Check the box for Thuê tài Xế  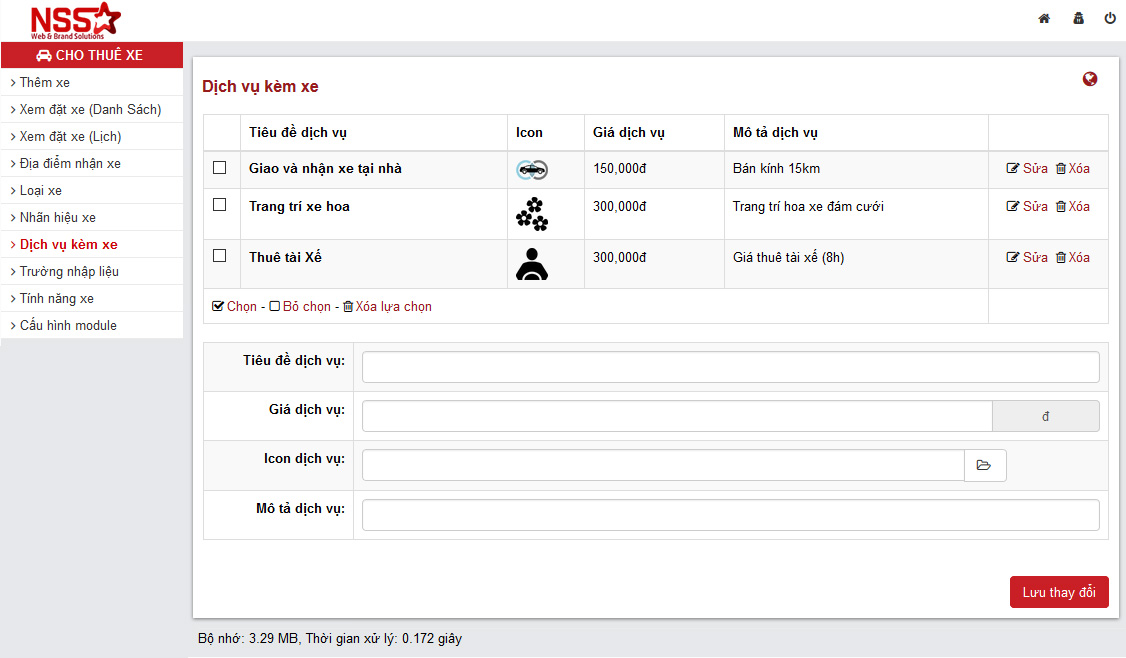pyautogui.click(x=220, y=256)
